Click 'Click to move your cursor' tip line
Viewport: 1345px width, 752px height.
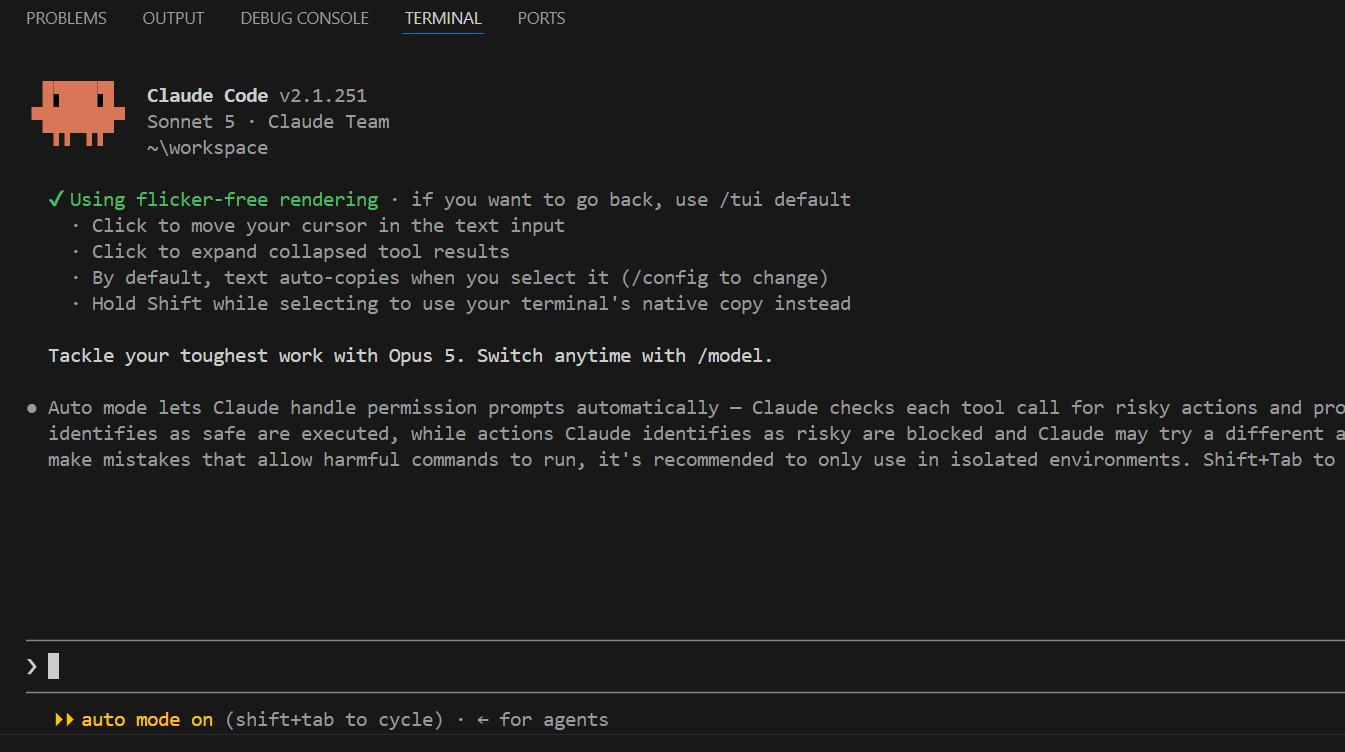point(328,226)
